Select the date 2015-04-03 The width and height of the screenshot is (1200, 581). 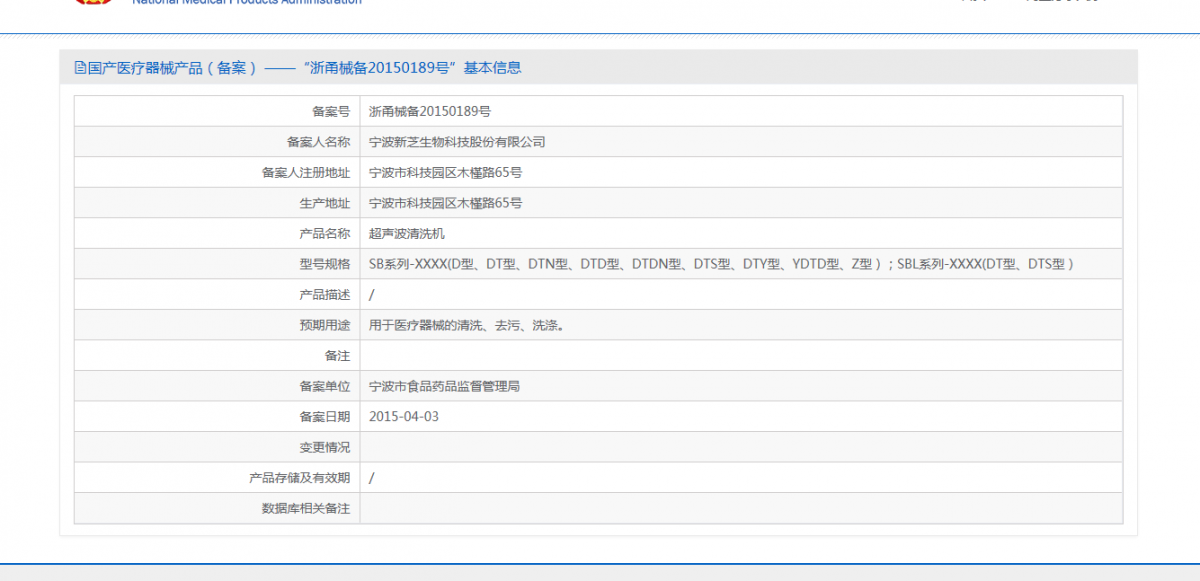404,417
